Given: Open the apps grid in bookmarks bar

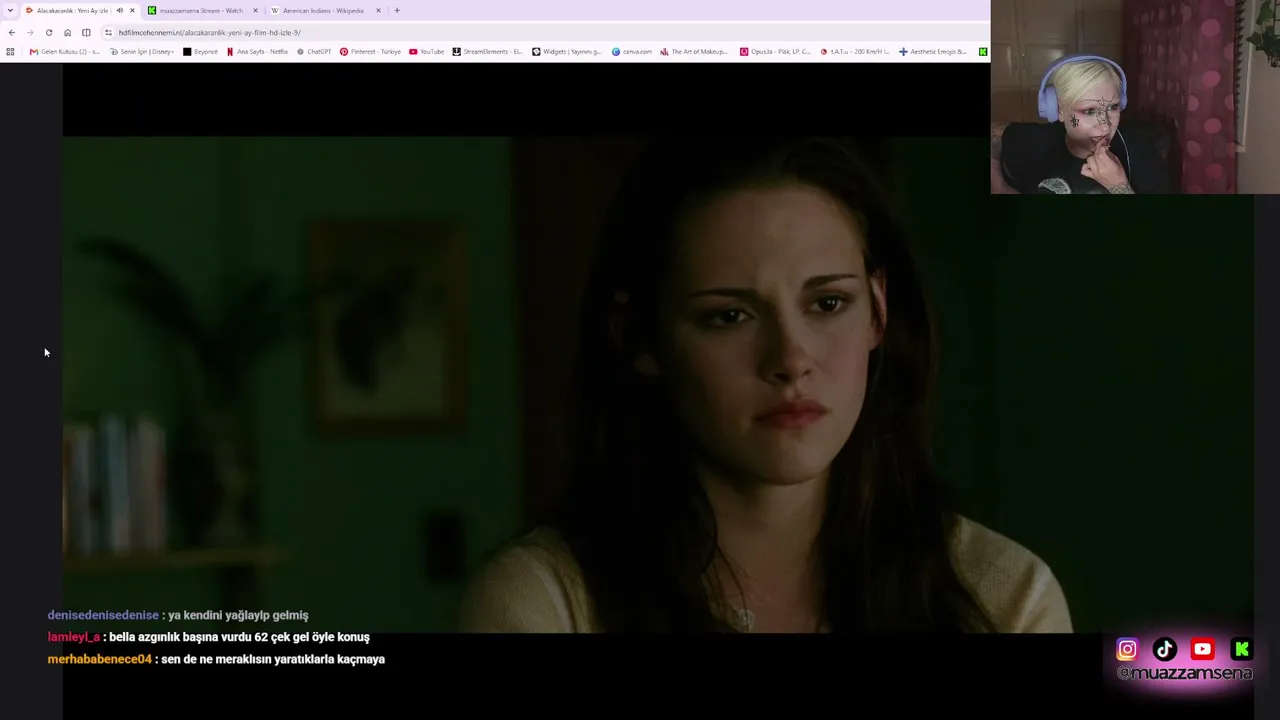Looking at the screenshot, I should point(10,51).
